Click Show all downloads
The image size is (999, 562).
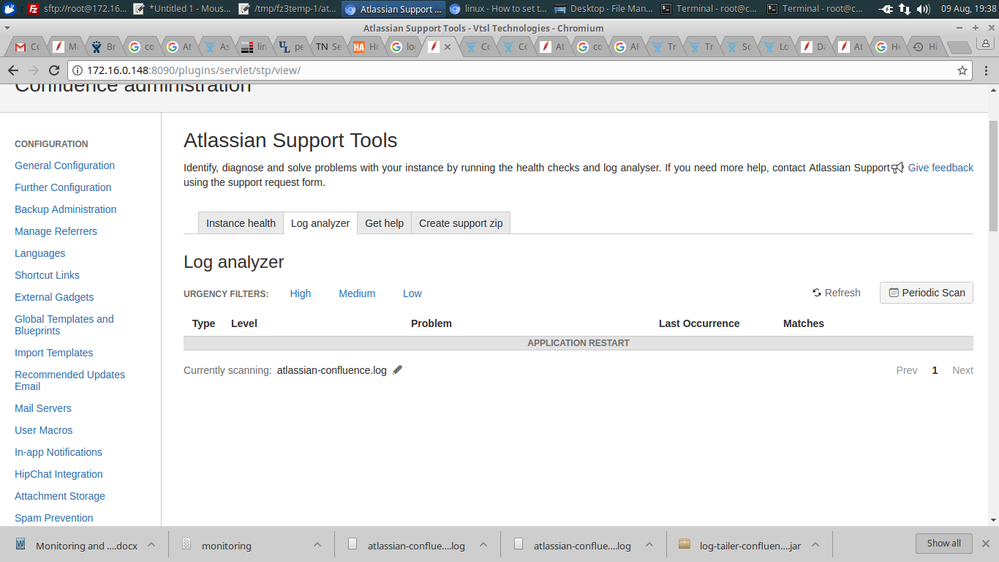944,544
